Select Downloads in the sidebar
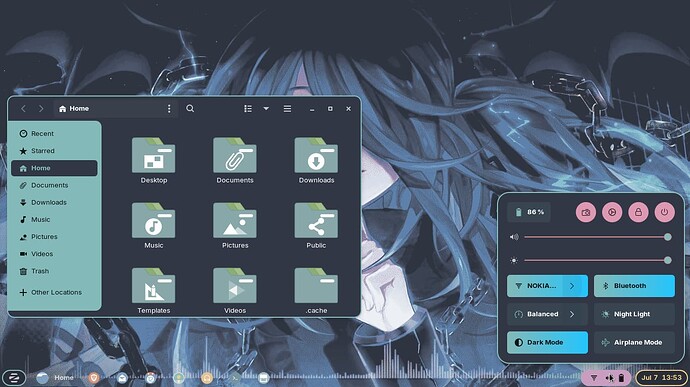 [54, 202]
